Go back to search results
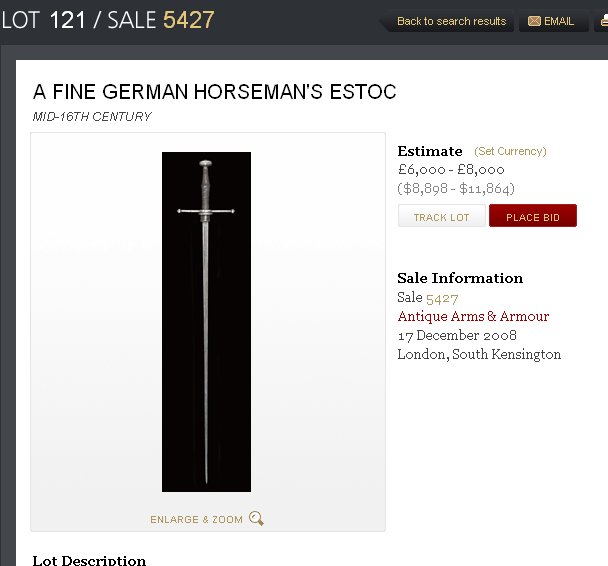The height and width of the screenshot is (566, 608). (x=451, y=21)
